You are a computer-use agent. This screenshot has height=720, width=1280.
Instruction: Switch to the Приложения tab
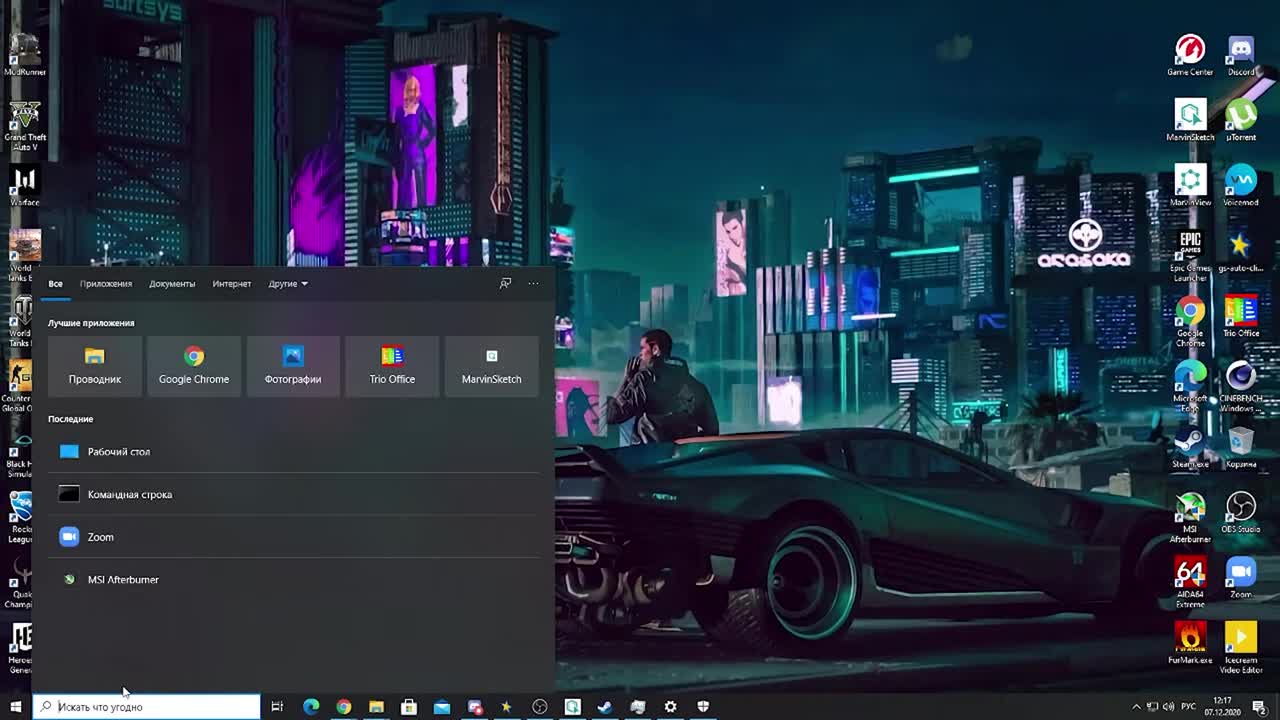tap(106, 284)
